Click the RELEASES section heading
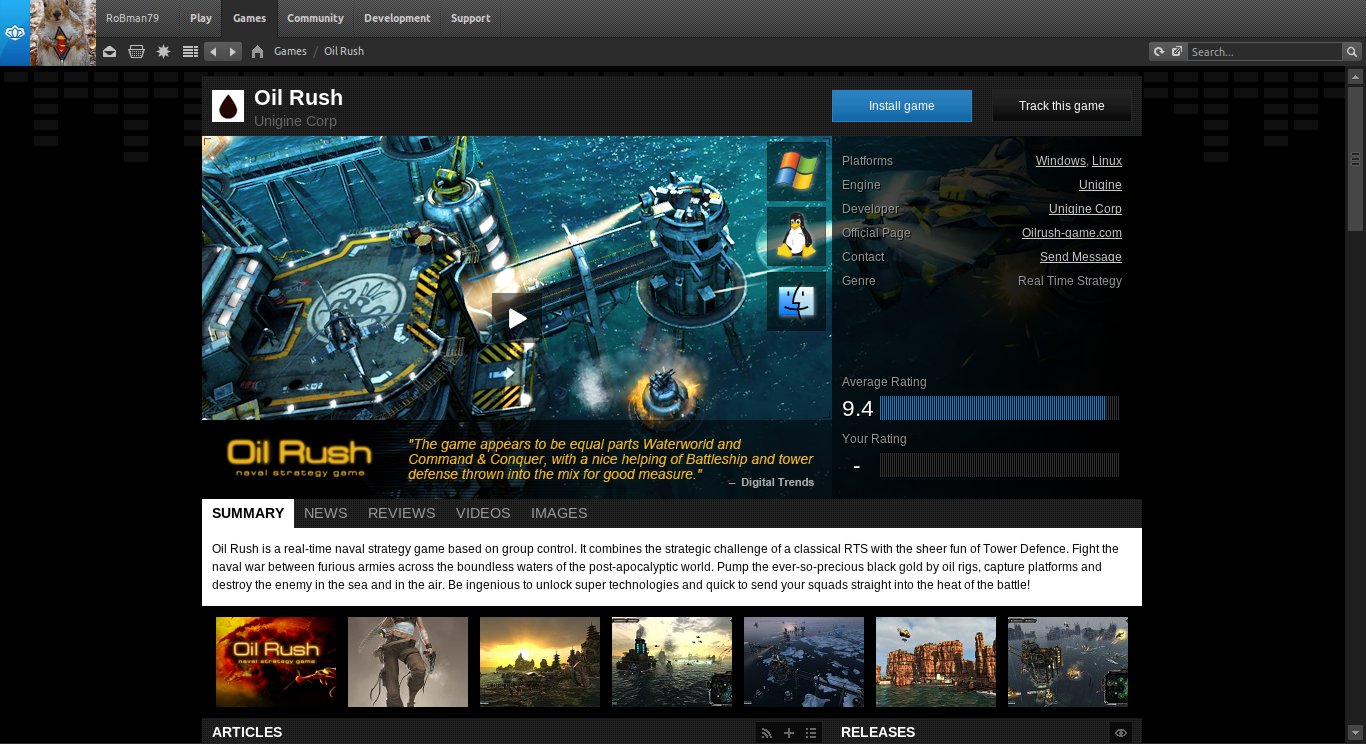 (878, 732)
